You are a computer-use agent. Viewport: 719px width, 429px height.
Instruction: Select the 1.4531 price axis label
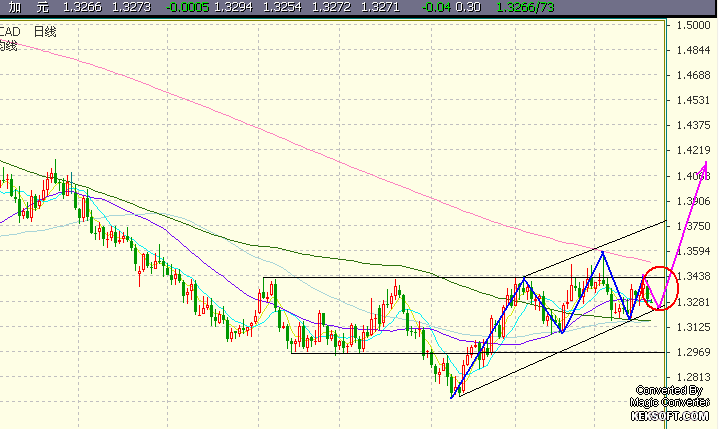click(693, 100)
